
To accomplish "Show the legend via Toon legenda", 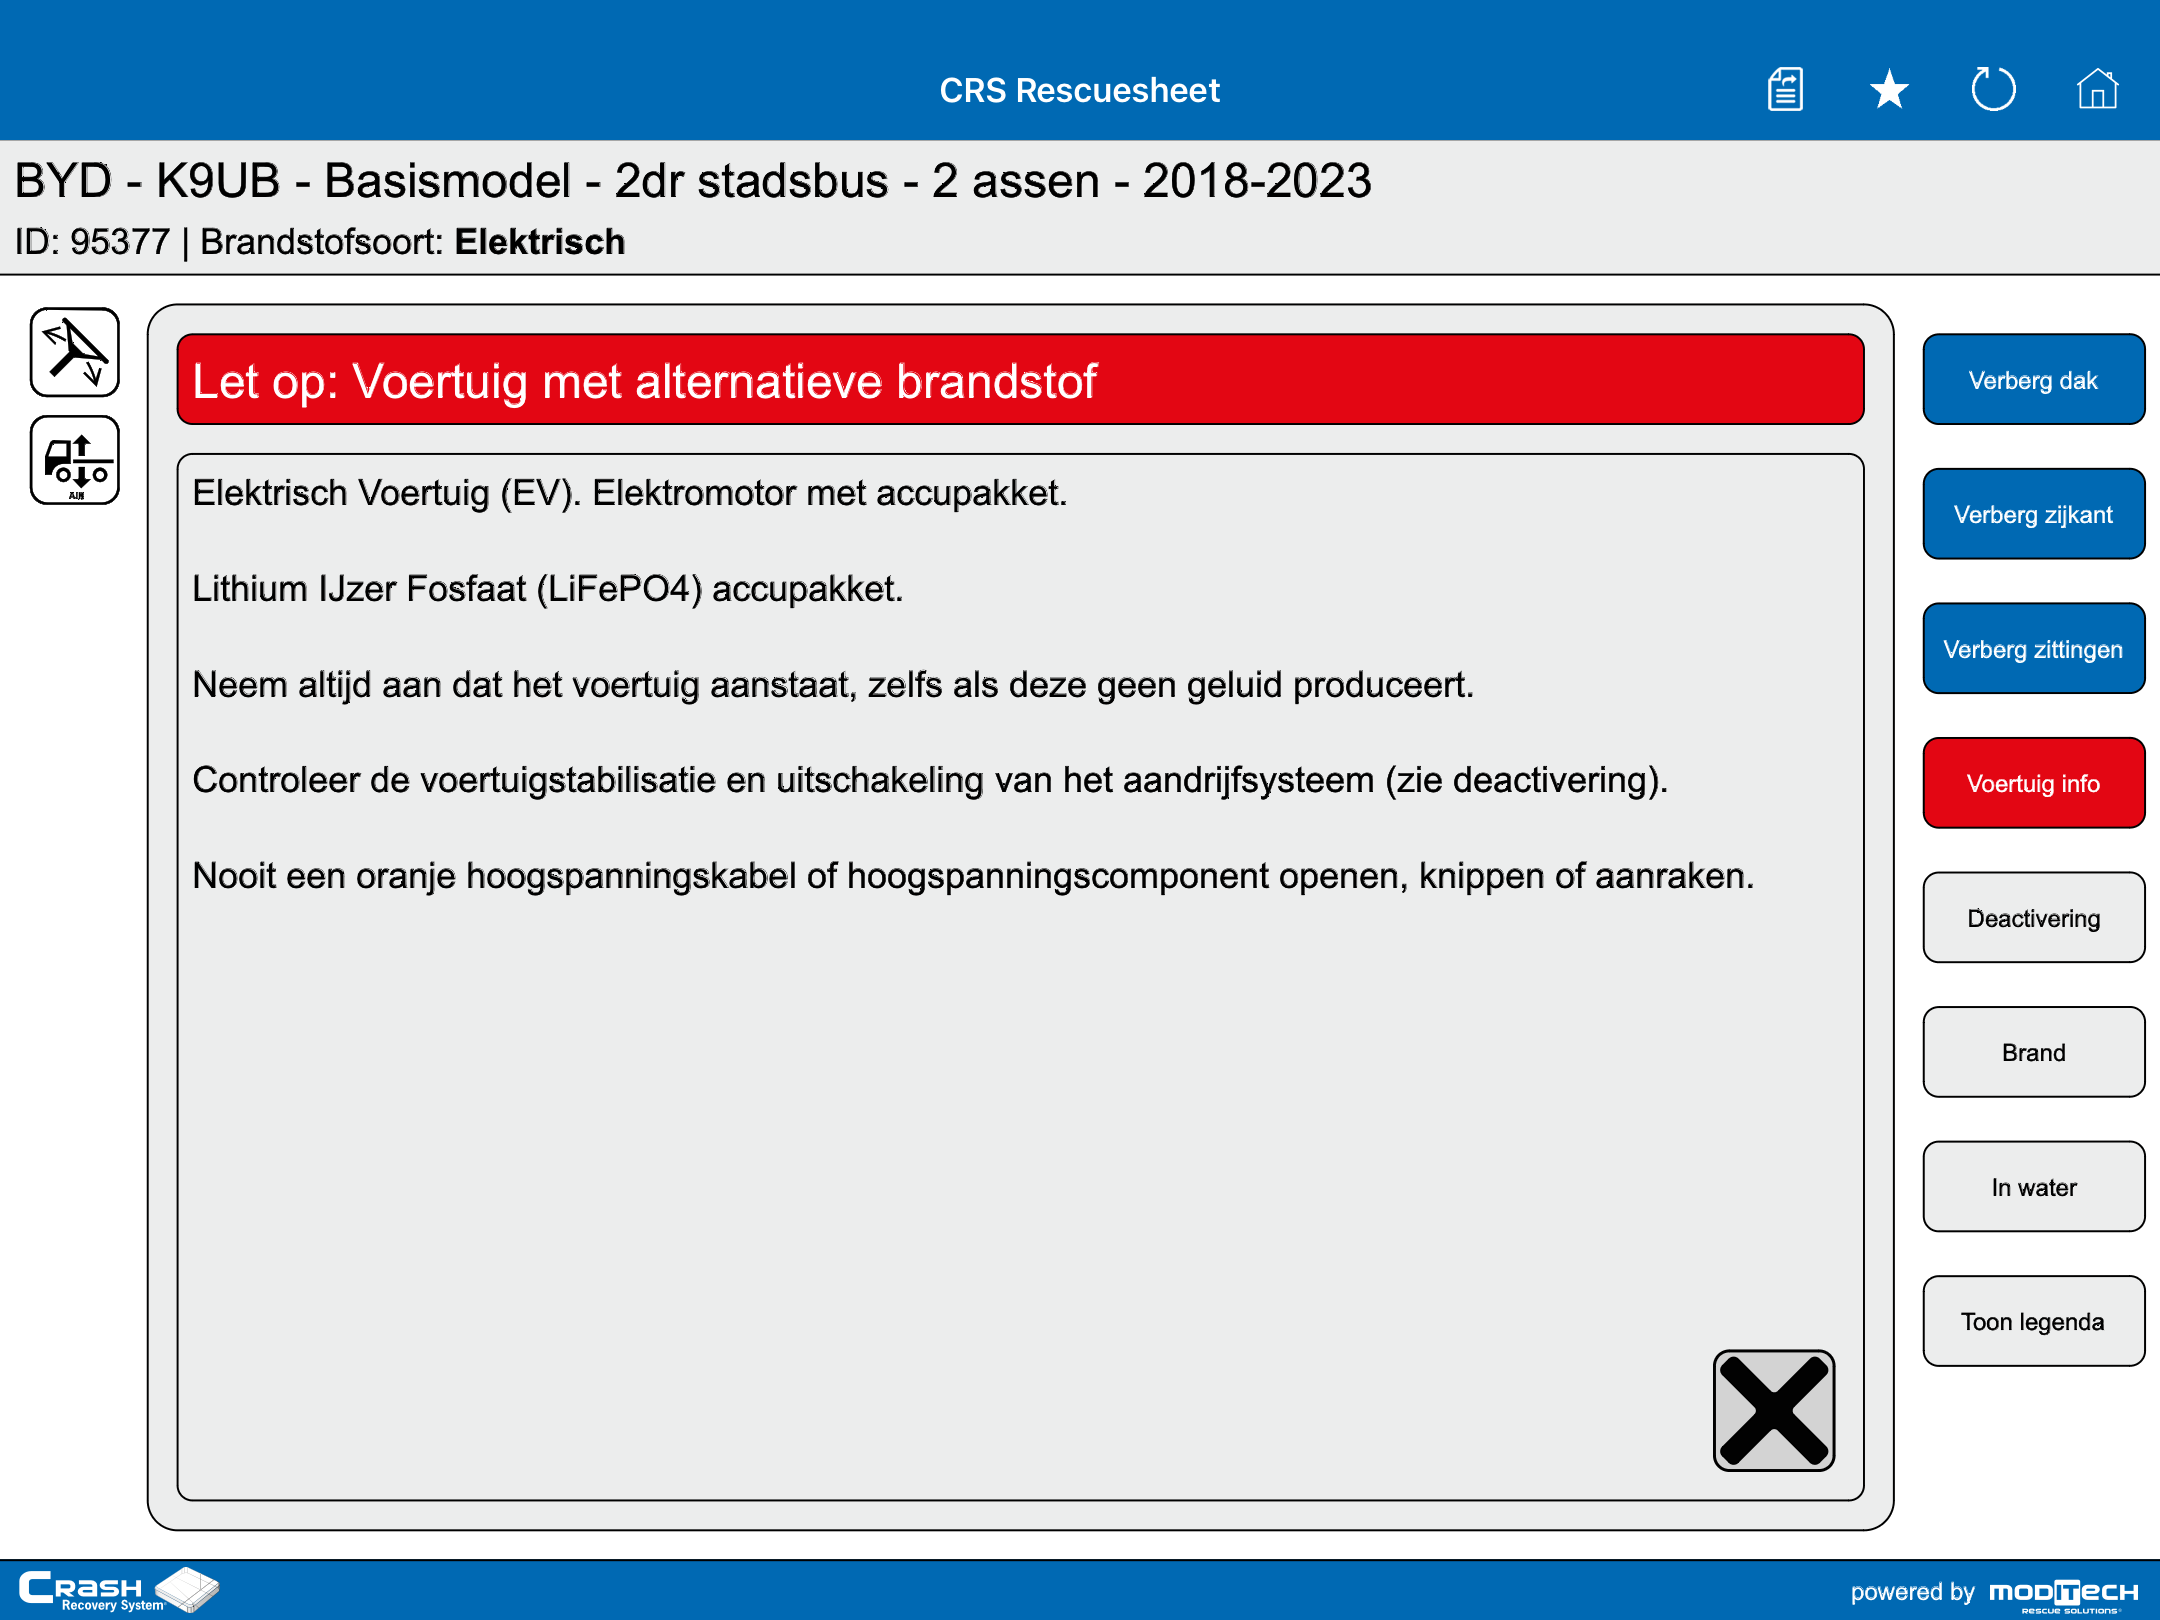I will coord(2034,1321).
